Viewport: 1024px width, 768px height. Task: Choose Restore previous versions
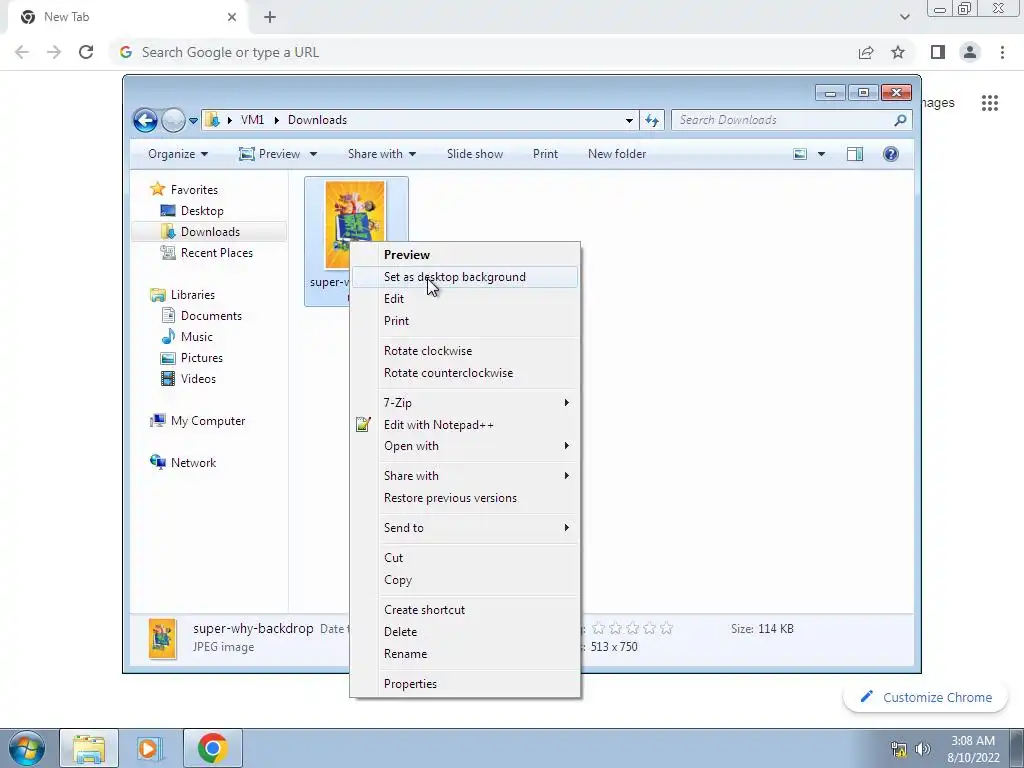465,498
